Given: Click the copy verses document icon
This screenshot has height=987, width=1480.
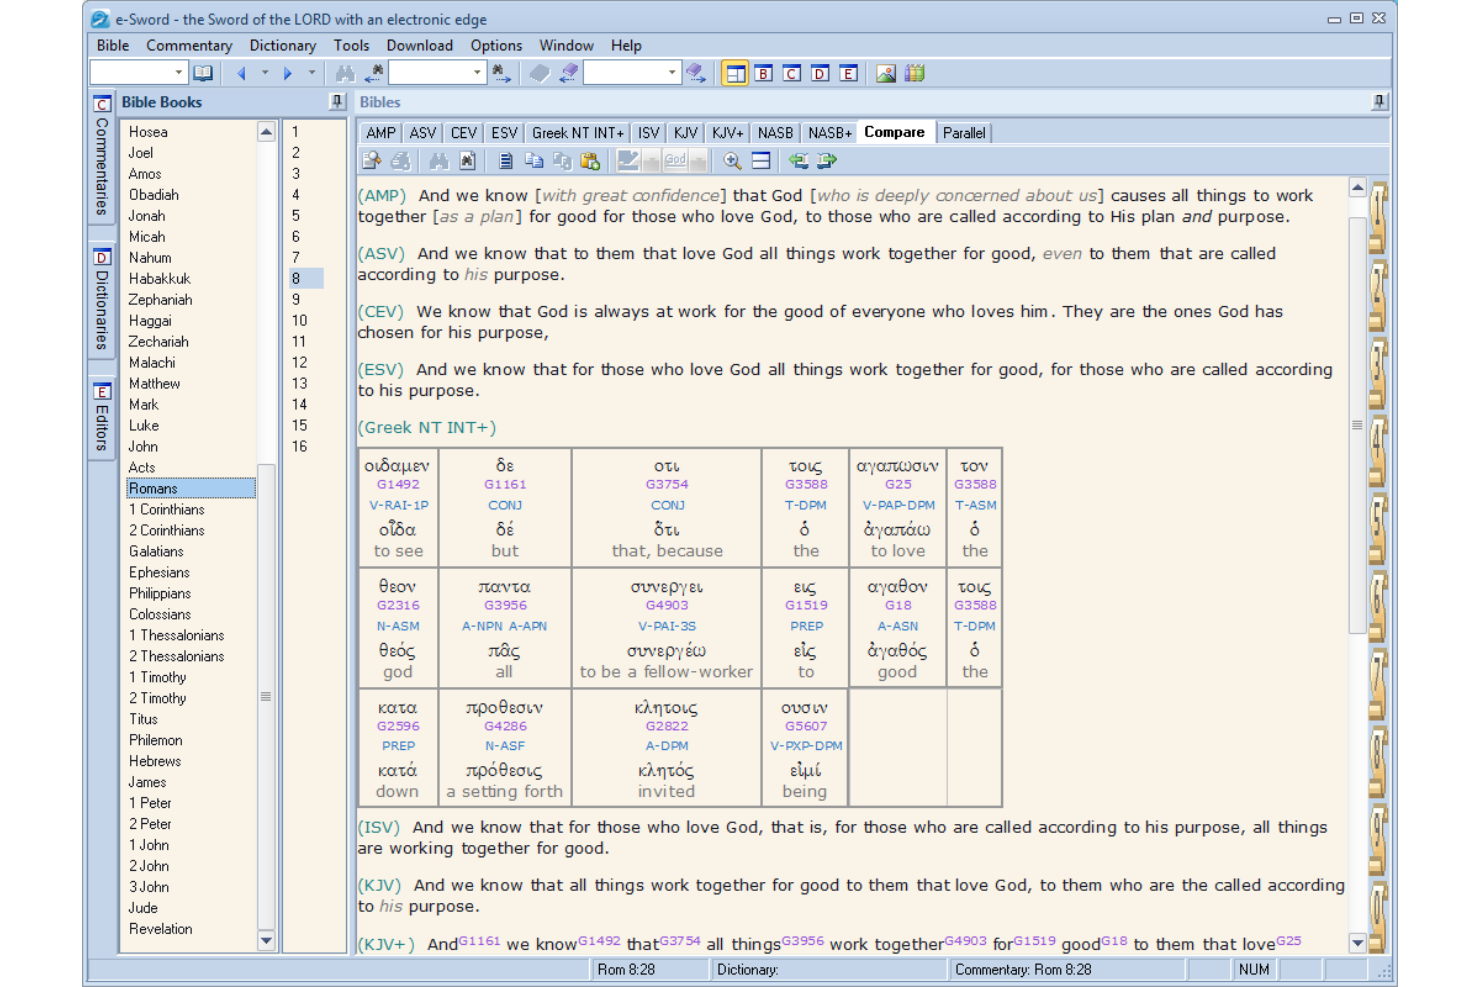Looking at the screenshot, I should point(506,160).
